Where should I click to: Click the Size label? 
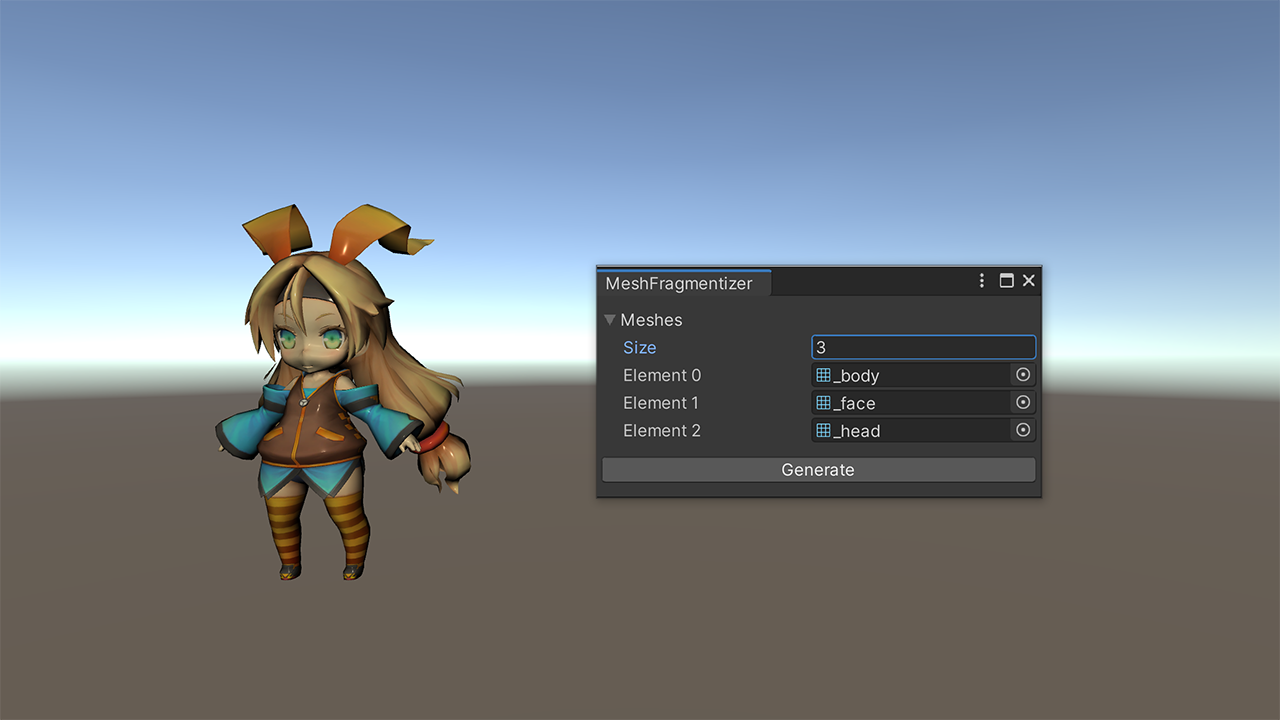(640, 347)
